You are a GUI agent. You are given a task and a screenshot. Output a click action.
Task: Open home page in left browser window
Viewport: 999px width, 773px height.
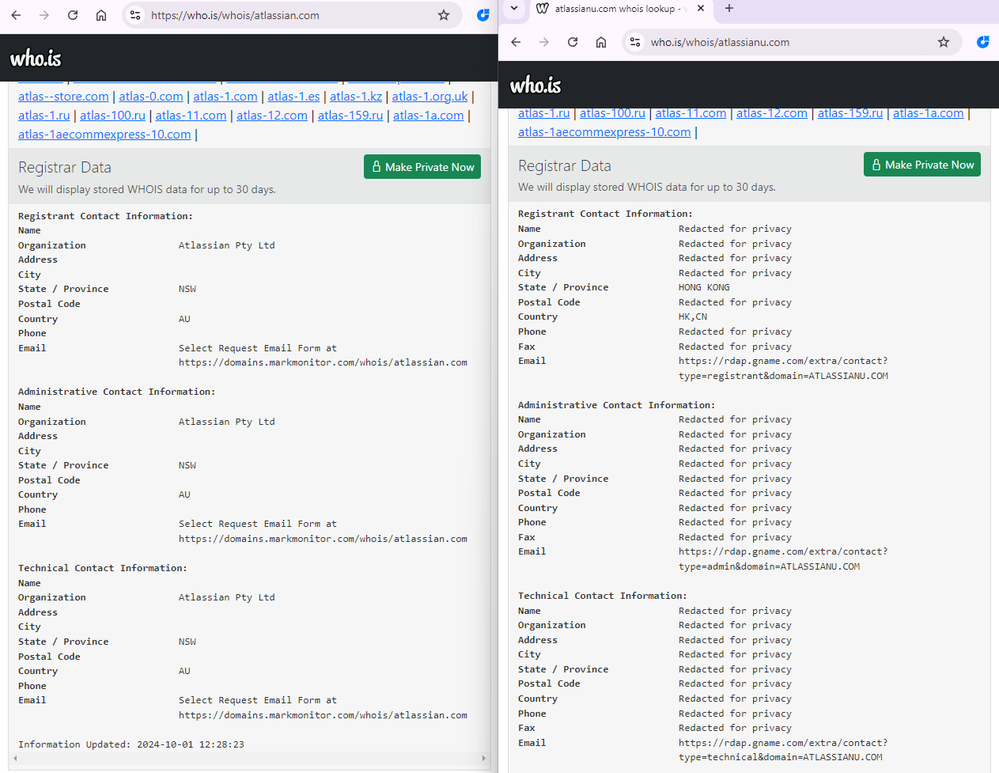[101, 15]
